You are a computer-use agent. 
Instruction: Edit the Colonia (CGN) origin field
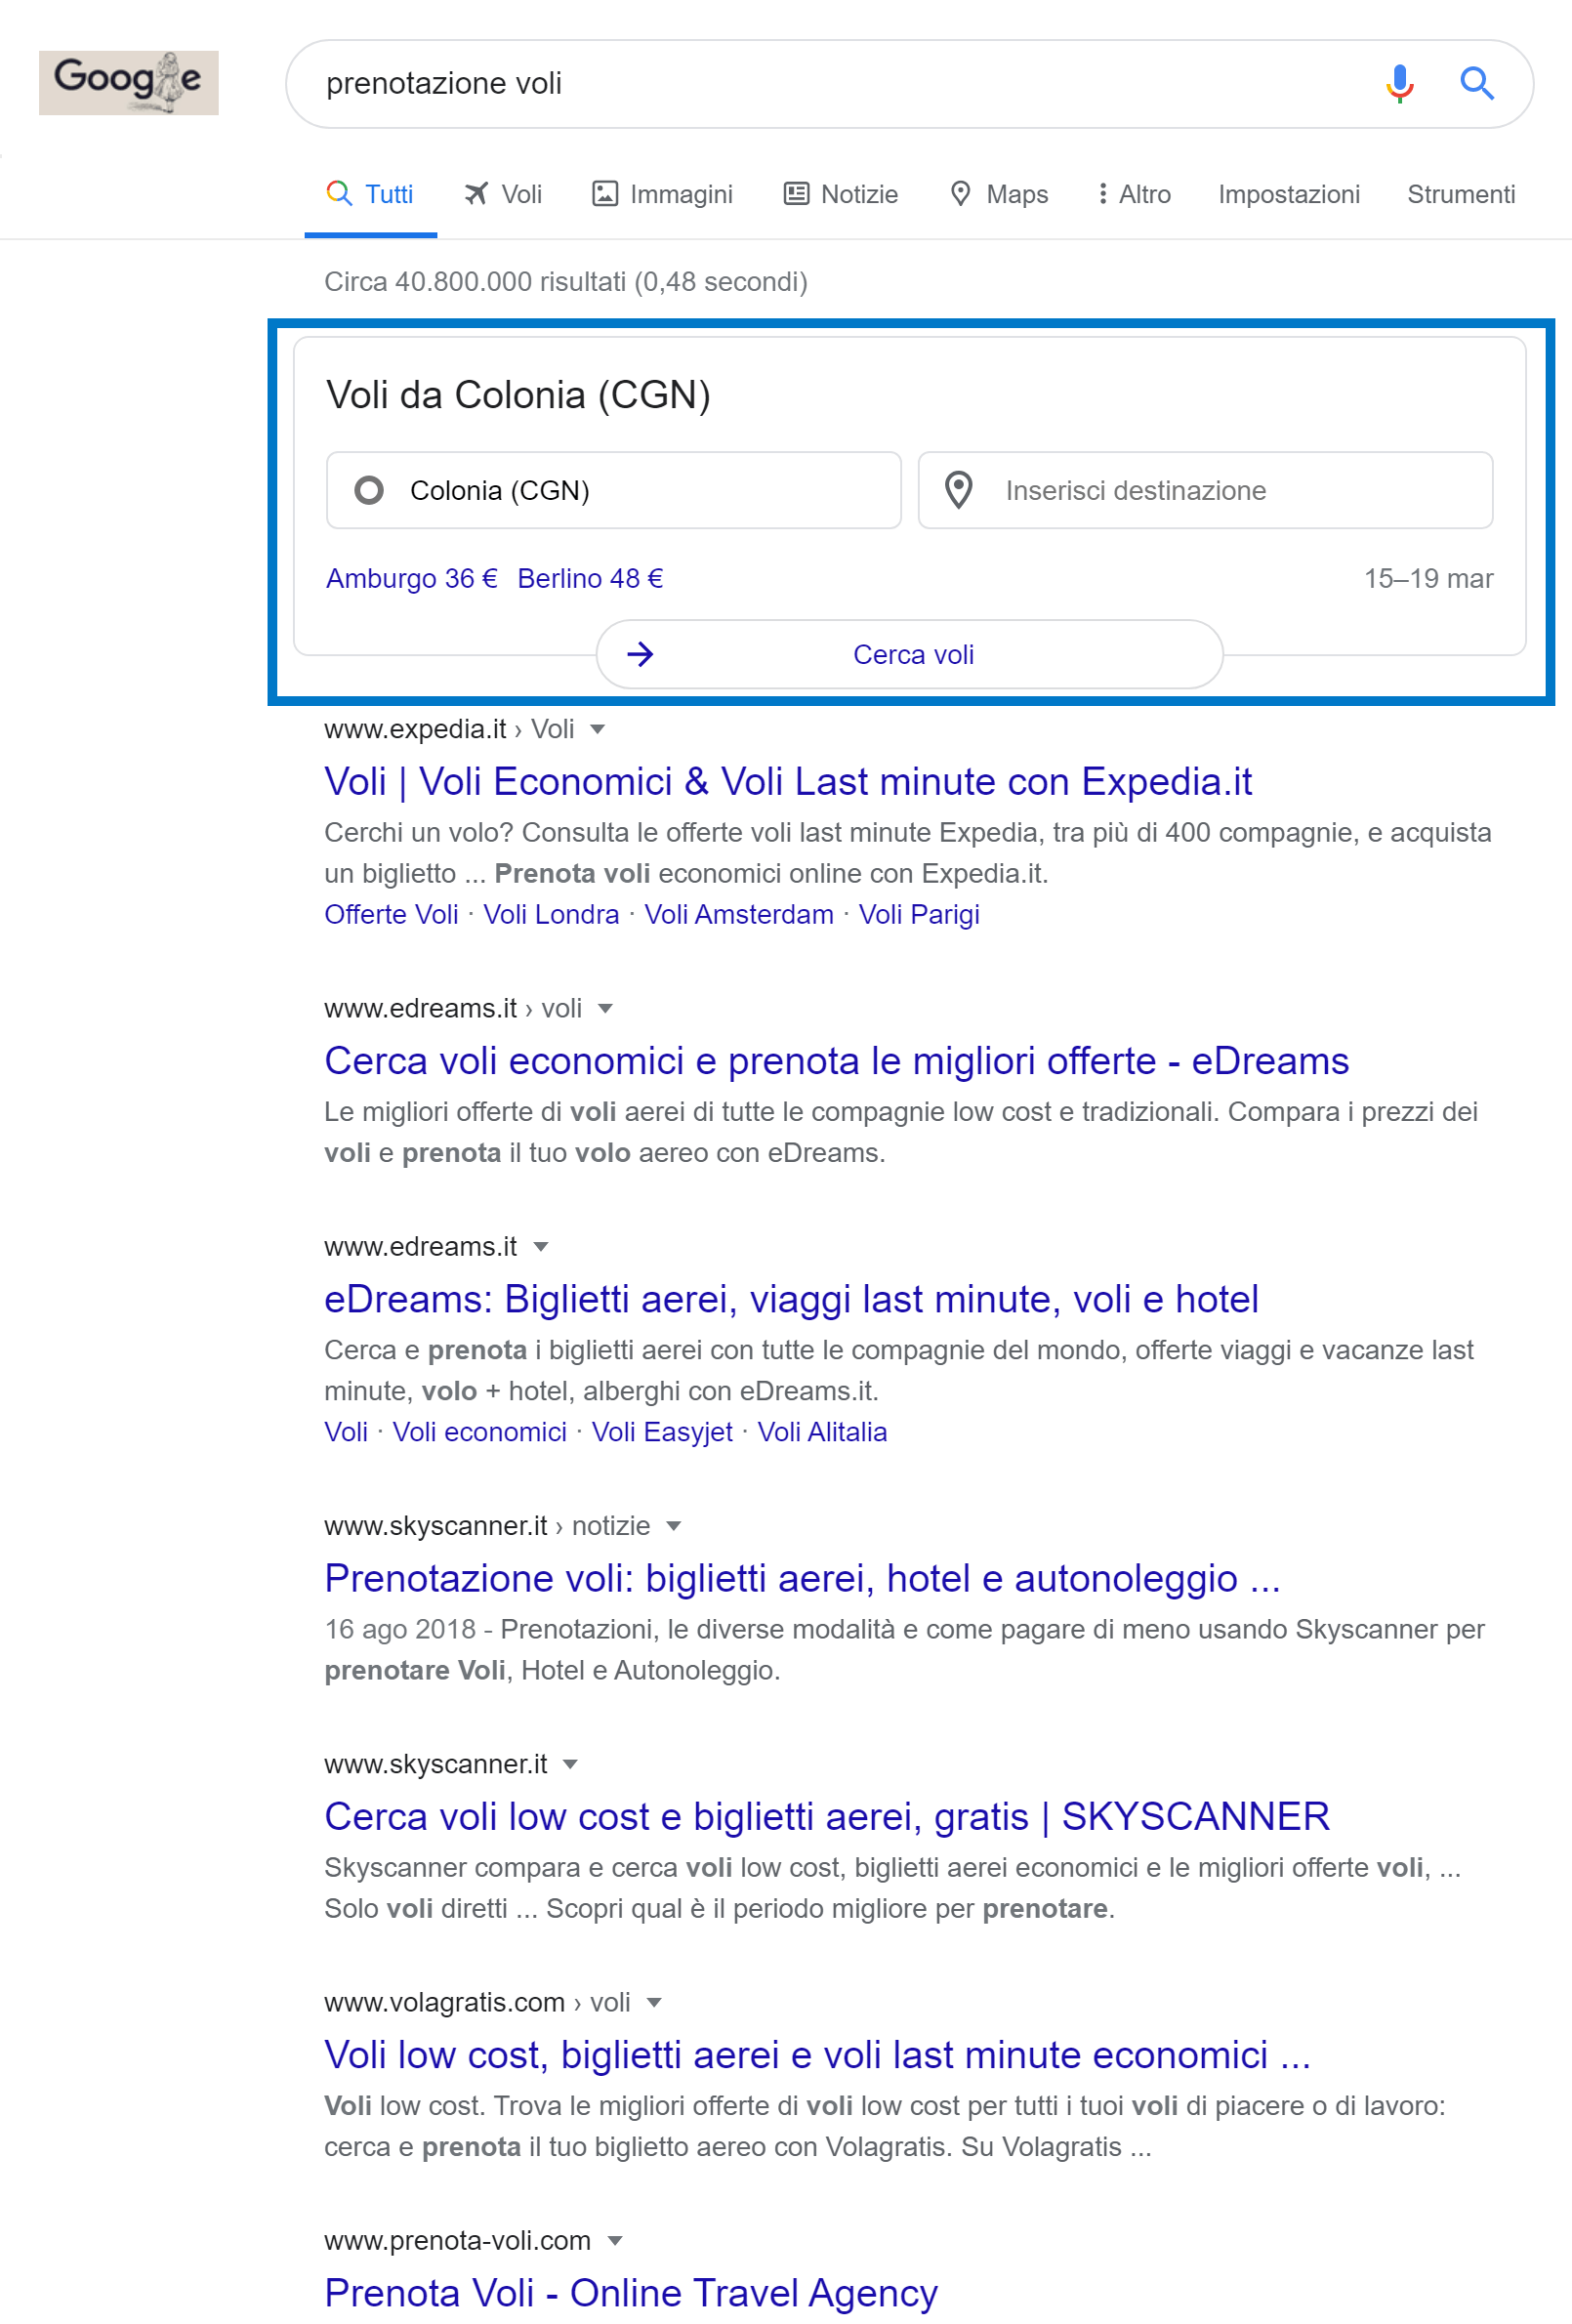pyautogui.click(x=614, y=490)
